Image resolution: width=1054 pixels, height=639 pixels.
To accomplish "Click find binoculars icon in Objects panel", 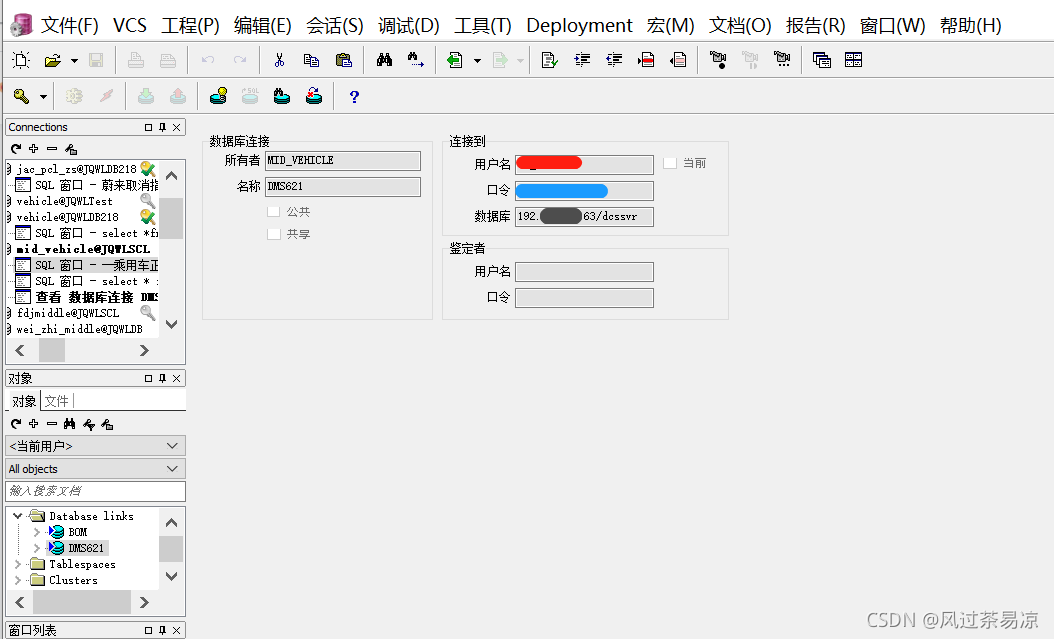I will [x=70, y=424].
